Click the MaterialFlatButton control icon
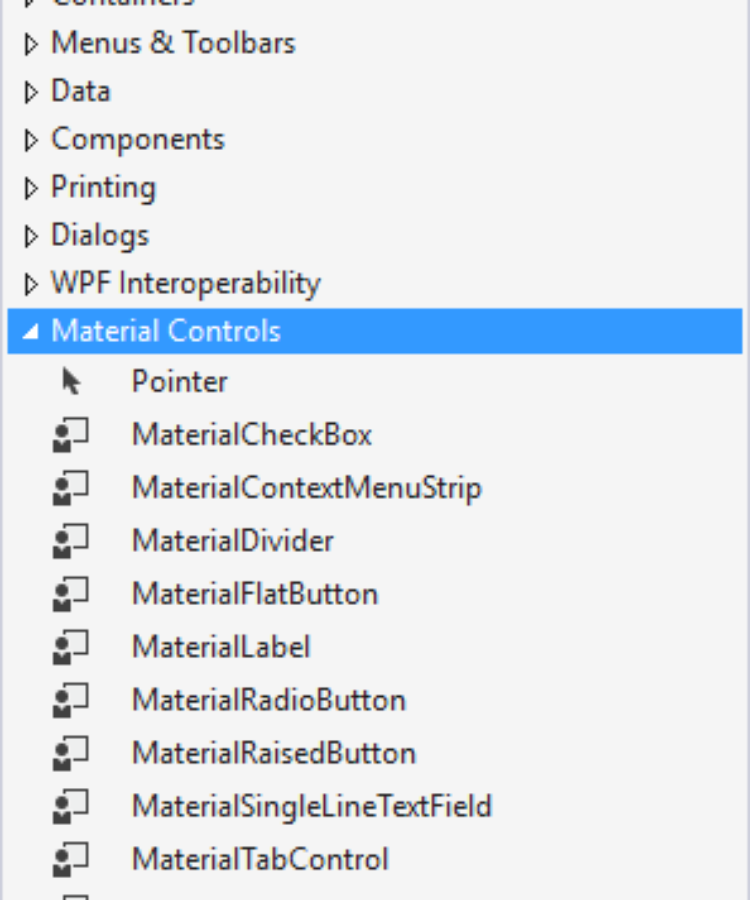750x900 pixels. point(70,594)
